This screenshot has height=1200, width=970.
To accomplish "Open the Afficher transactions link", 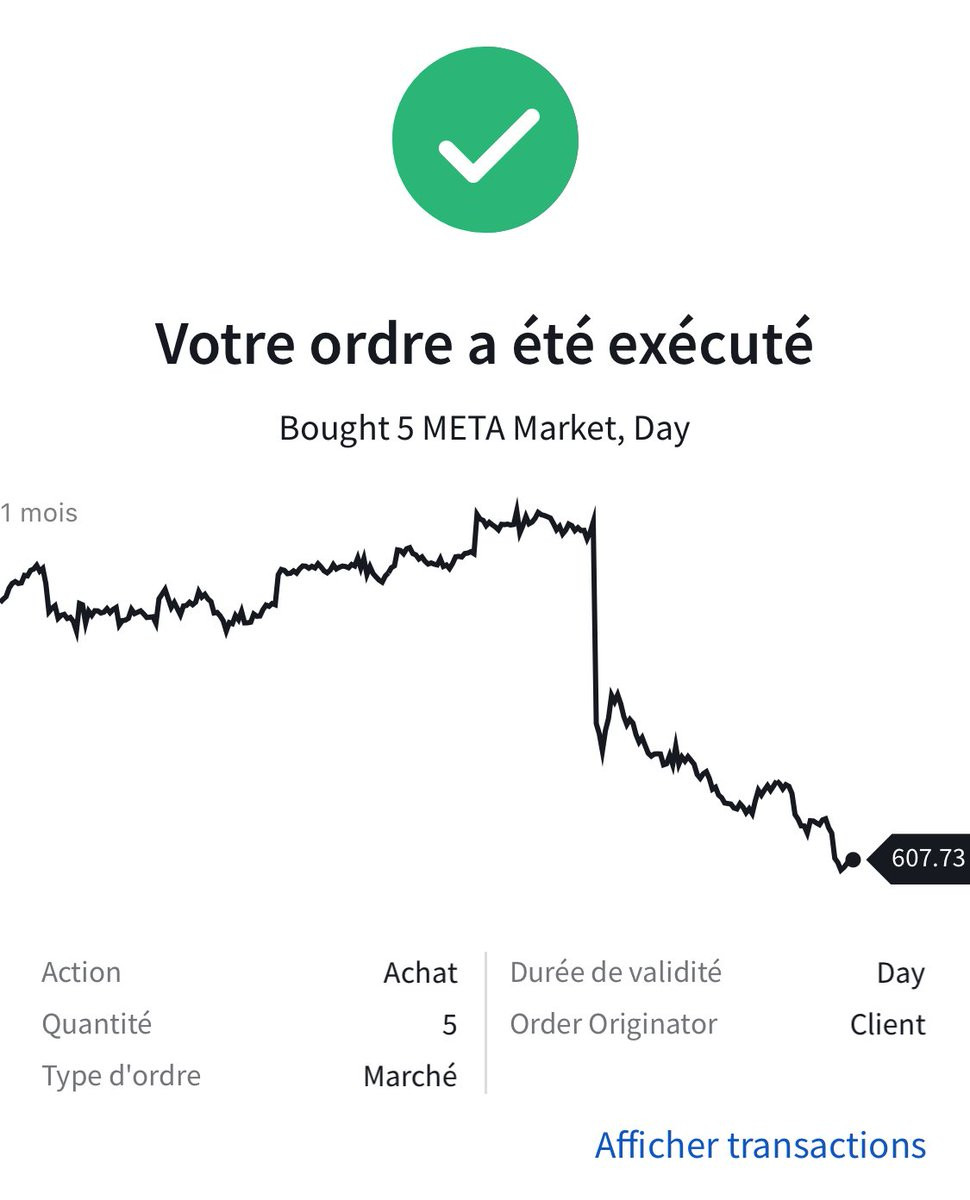I will [760, 1145].
